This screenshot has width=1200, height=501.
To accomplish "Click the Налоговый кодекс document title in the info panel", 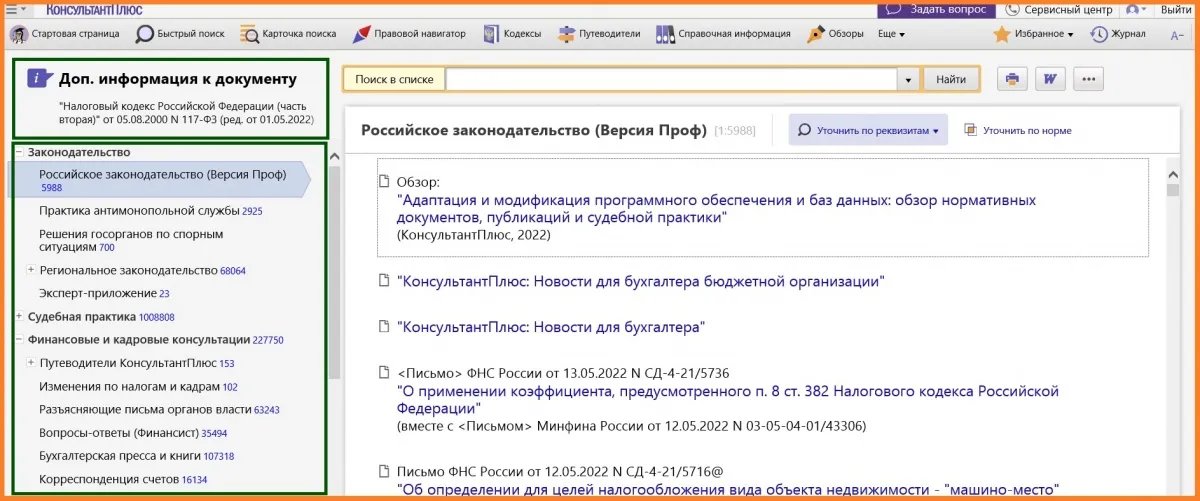I will point(186,112).
